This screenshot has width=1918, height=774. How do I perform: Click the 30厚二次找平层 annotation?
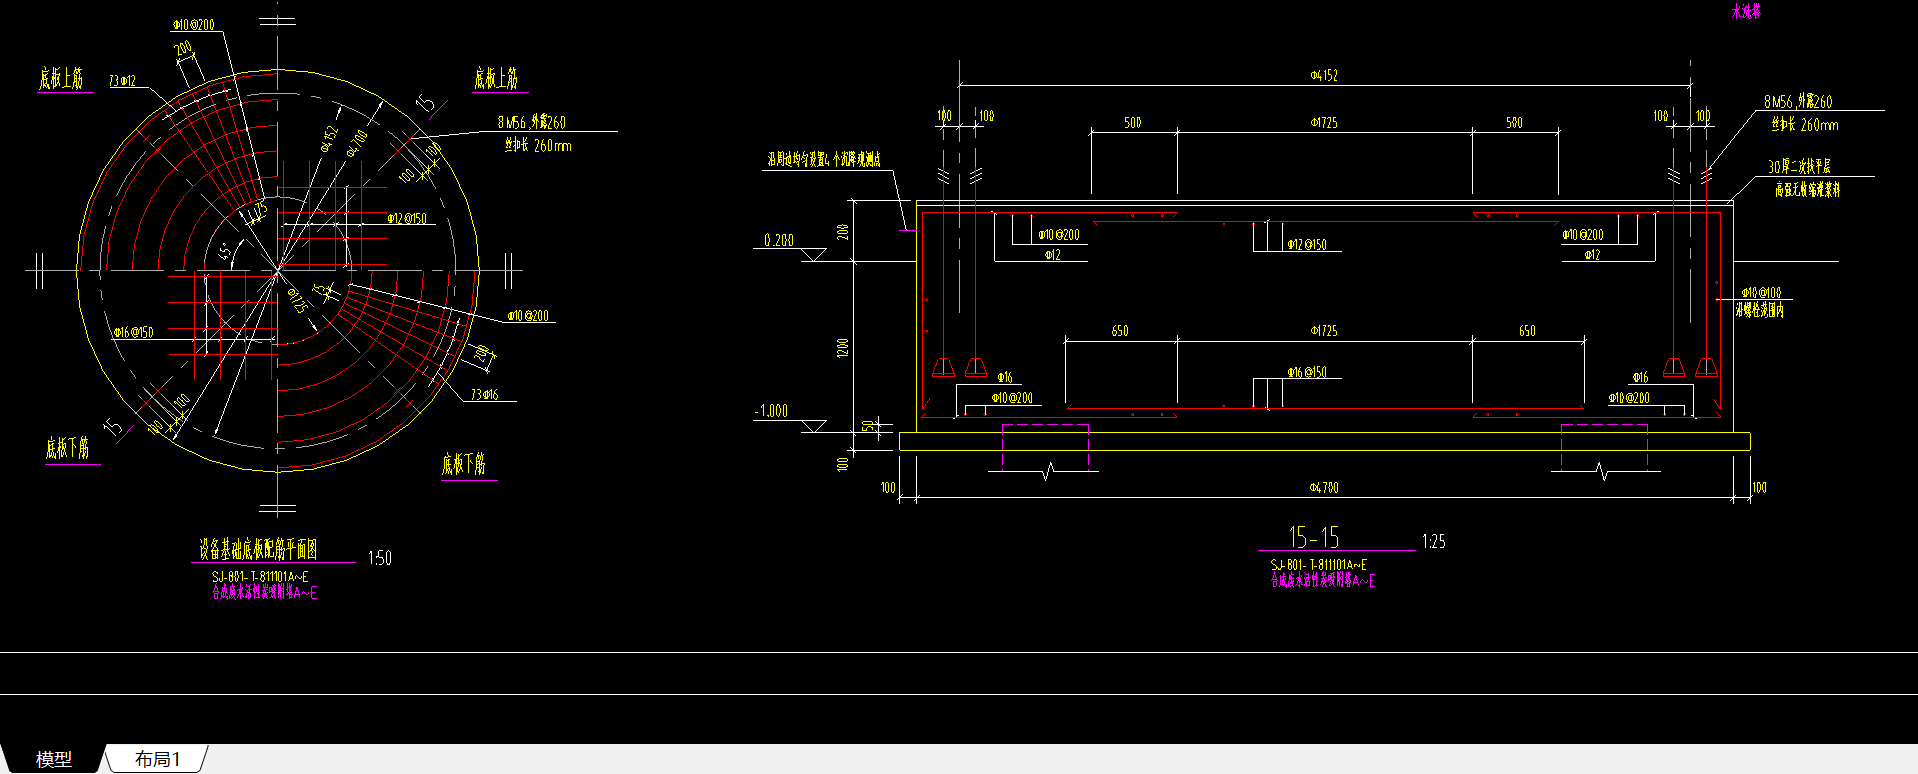[1799, 166]
